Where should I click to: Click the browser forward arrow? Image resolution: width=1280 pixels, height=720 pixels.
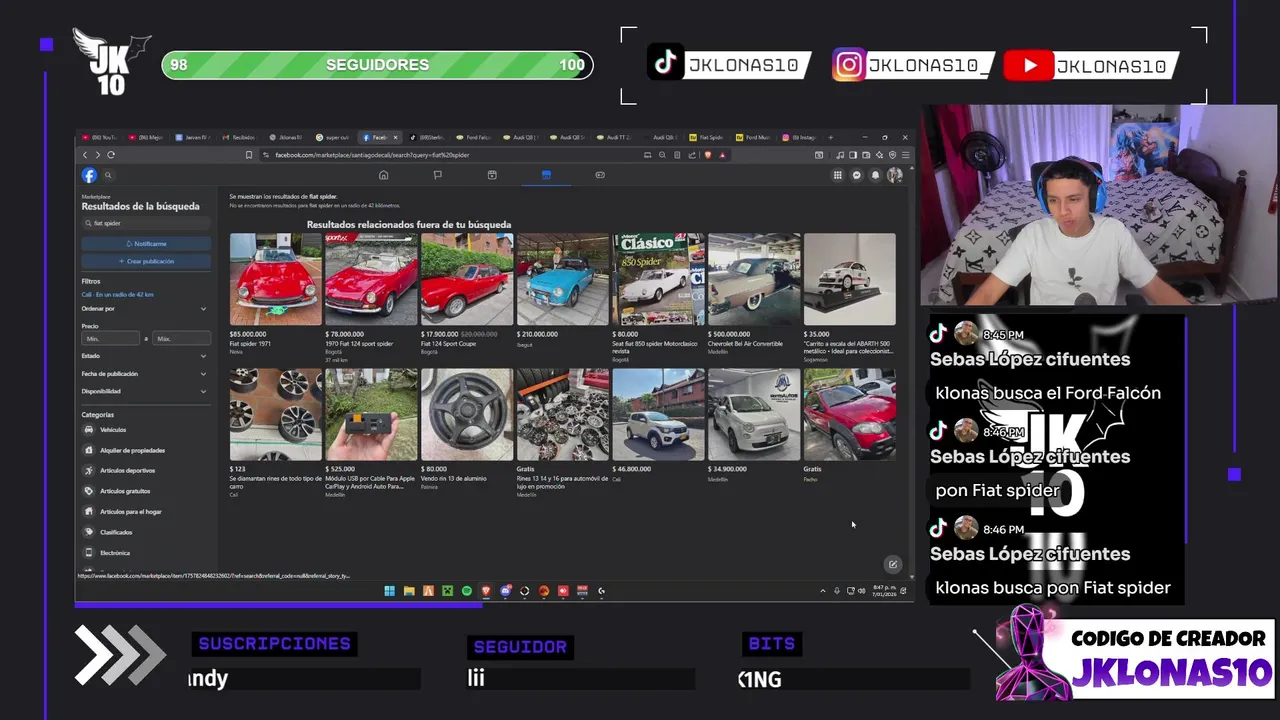(x=97, y=155)
